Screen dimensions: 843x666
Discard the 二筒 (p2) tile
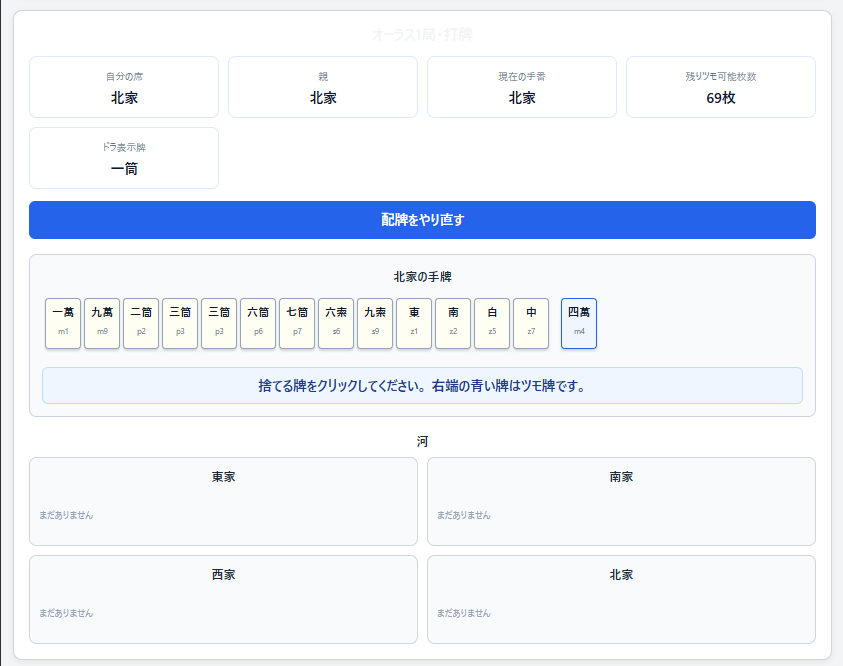141,324
